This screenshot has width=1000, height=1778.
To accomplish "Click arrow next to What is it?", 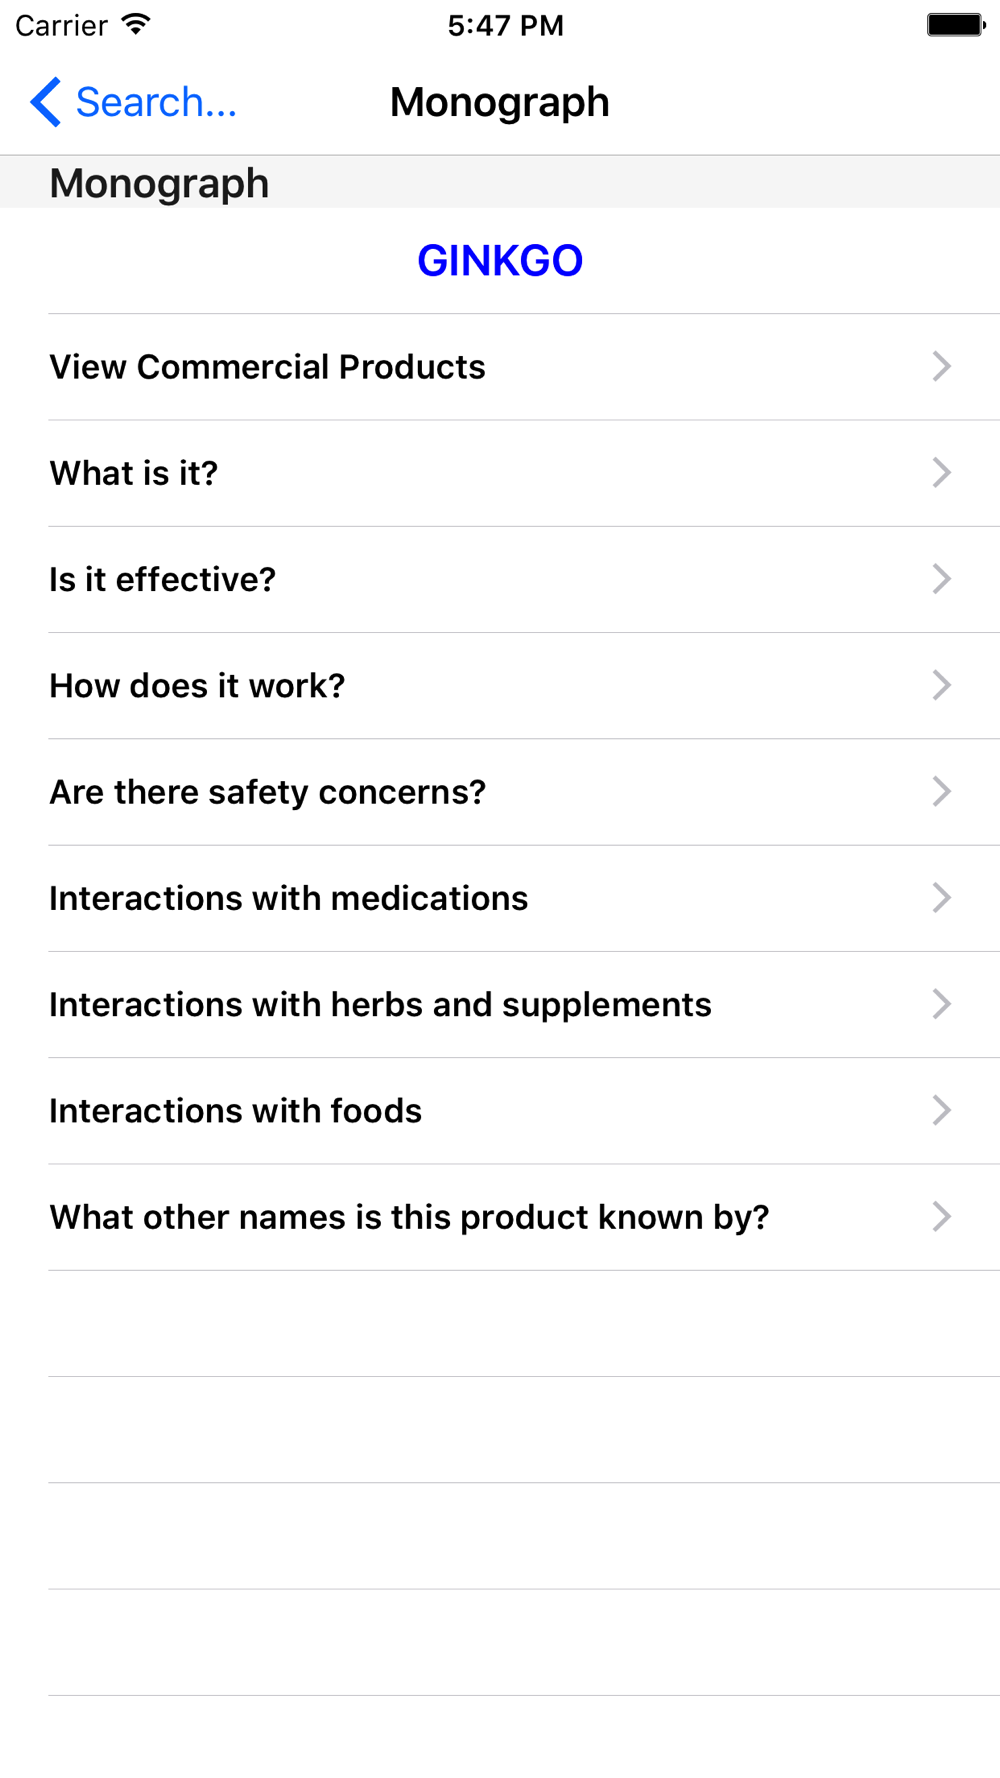I will coord(941,473).
